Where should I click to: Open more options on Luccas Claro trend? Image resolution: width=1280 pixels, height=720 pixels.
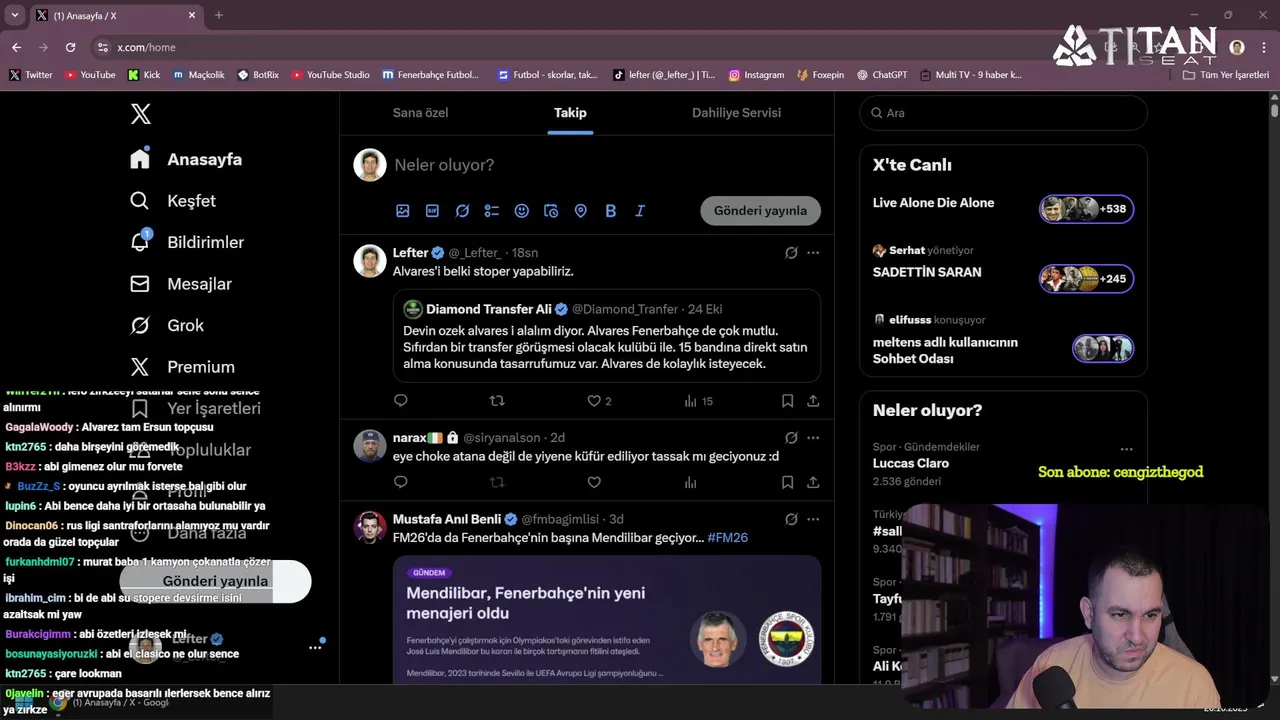tap(1126, 449)
